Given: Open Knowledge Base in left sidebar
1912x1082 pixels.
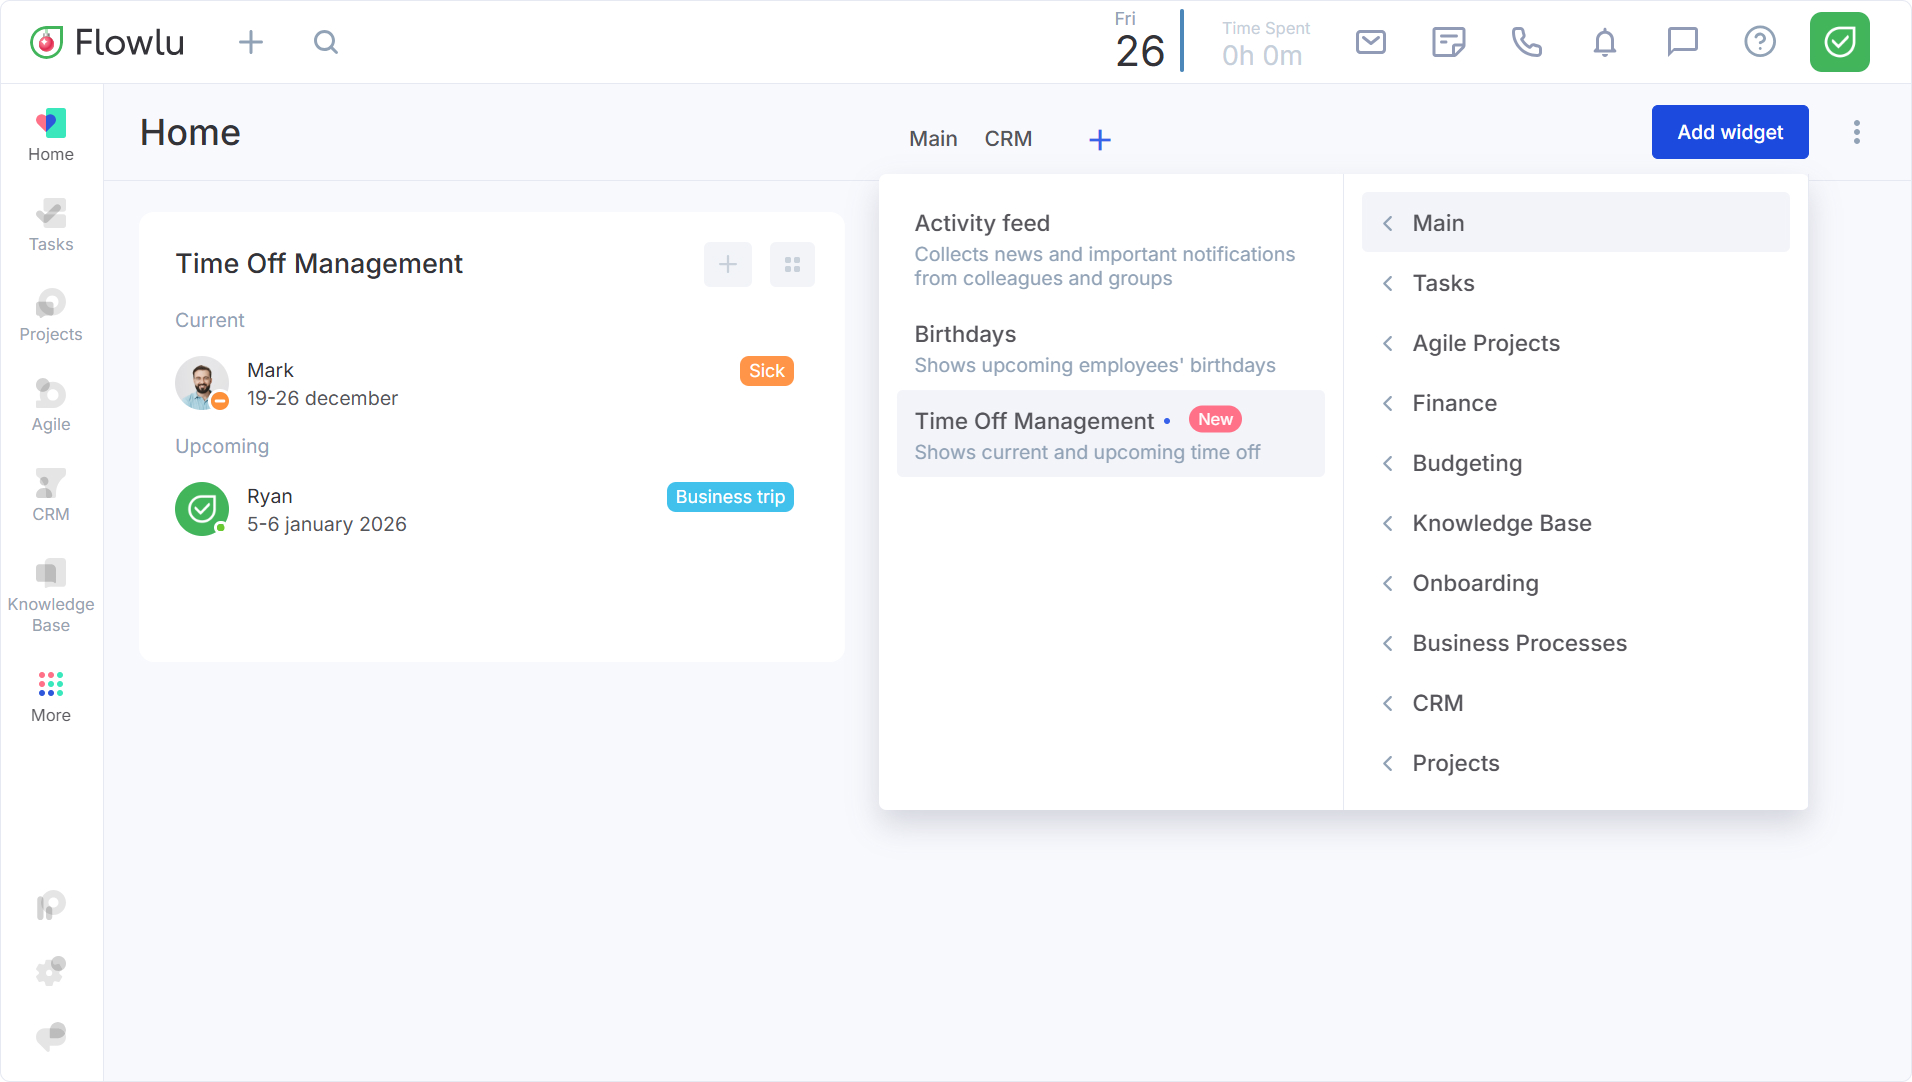Looking at the screenshot, I should click(51, 595).
